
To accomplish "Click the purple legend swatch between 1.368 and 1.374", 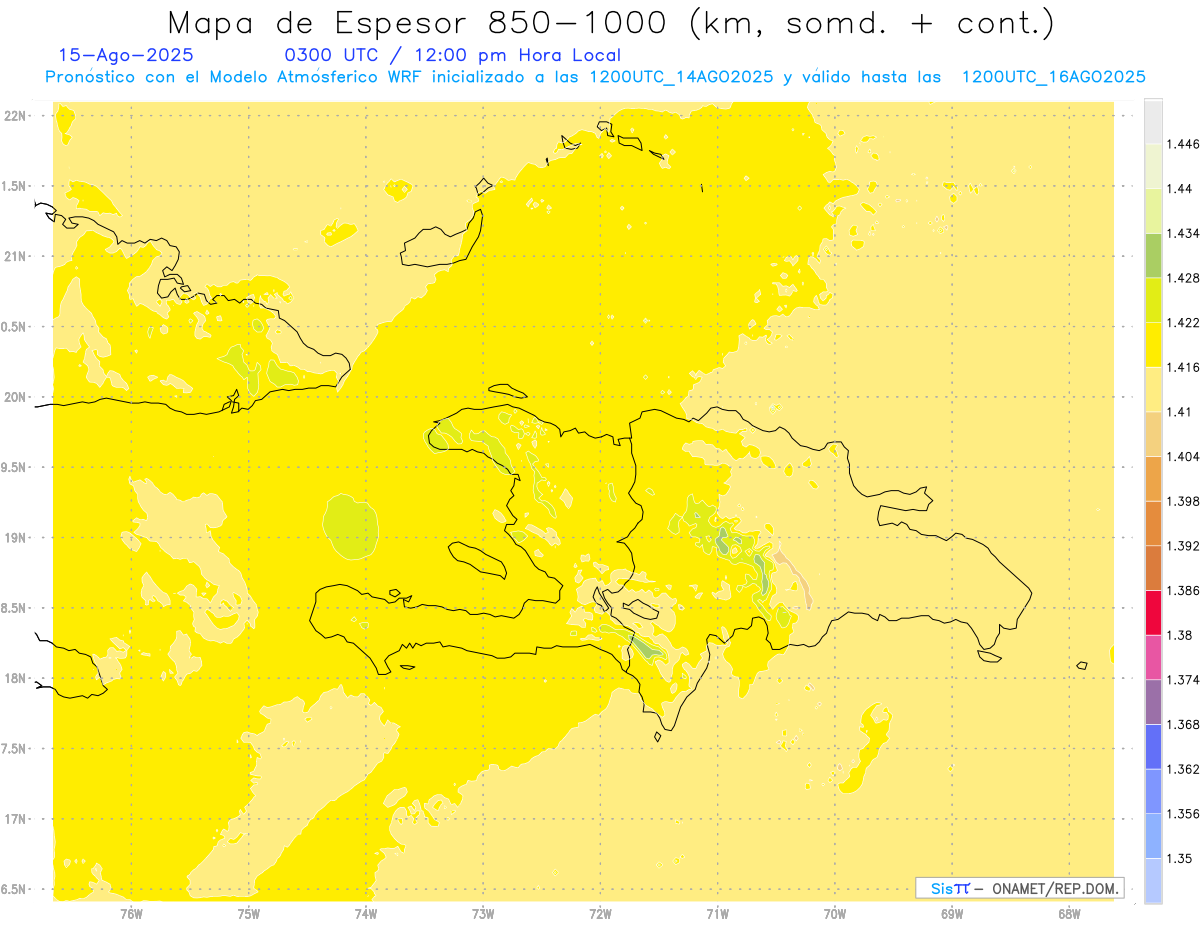I will [x=1153, y=701].
